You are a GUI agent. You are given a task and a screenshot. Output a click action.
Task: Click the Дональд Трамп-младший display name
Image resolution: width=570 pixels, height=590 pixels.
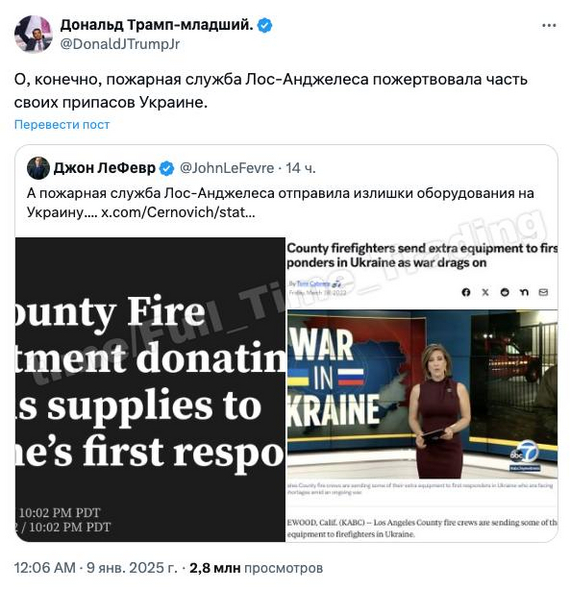tap(157, 25)
